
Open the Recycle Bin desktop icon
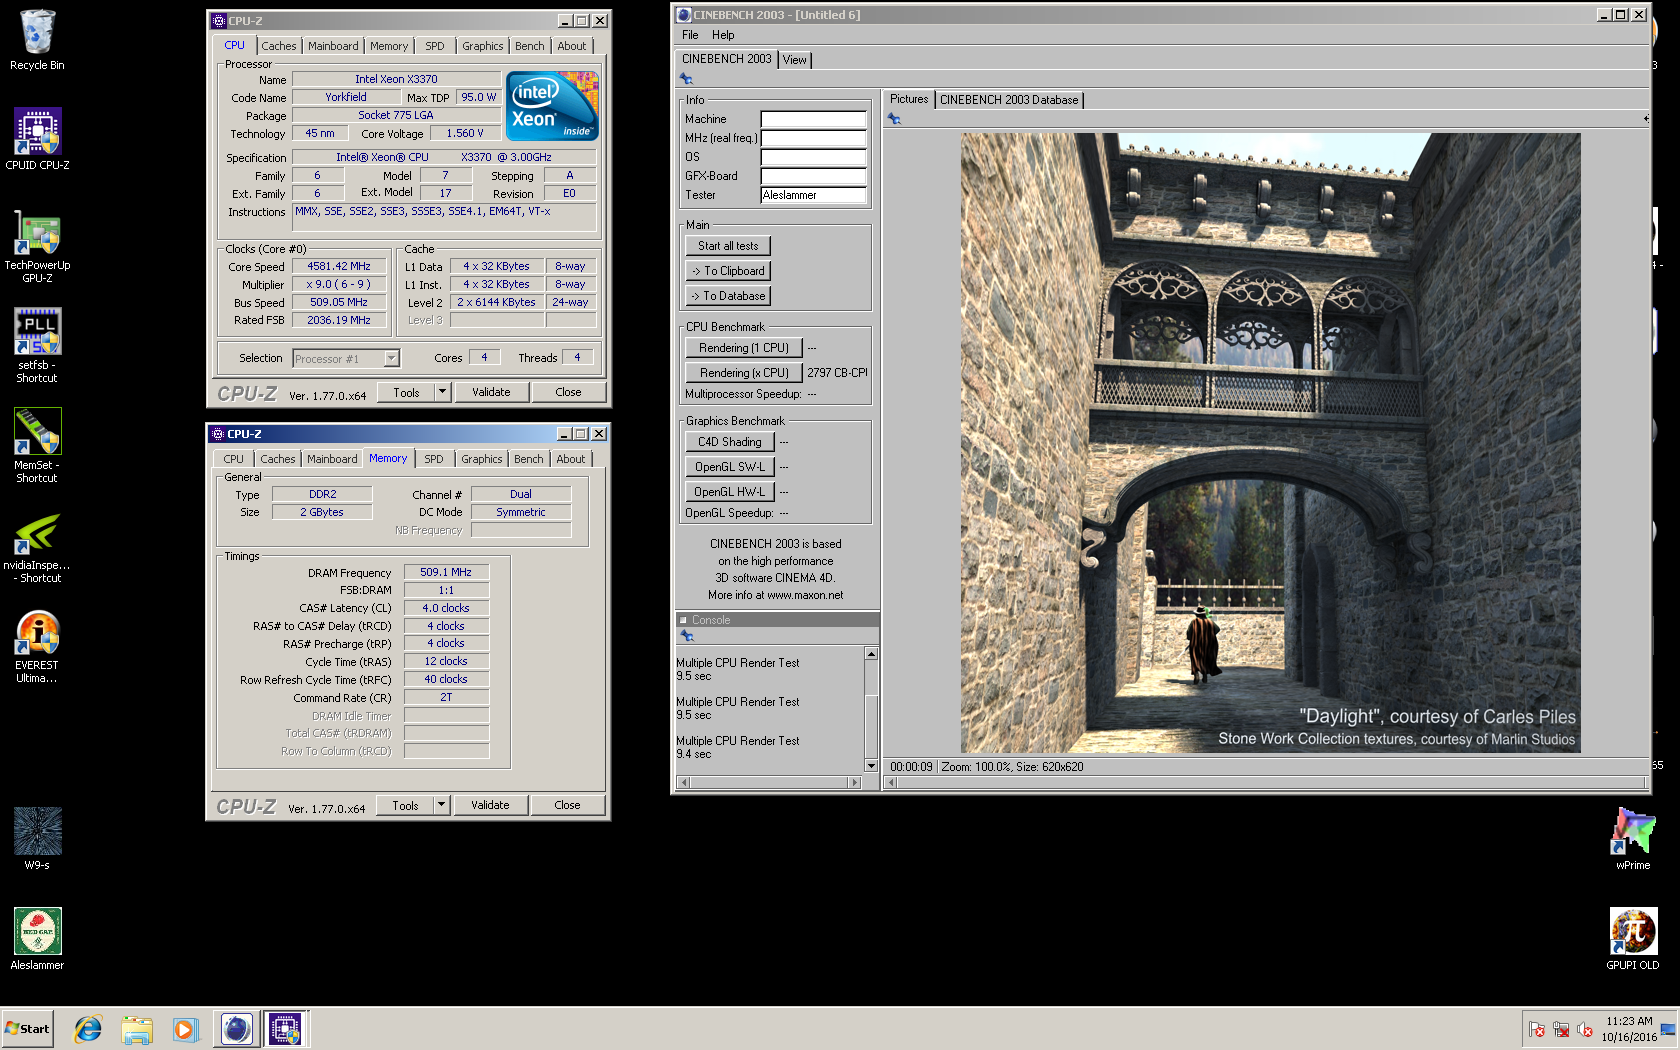point(37,40)
